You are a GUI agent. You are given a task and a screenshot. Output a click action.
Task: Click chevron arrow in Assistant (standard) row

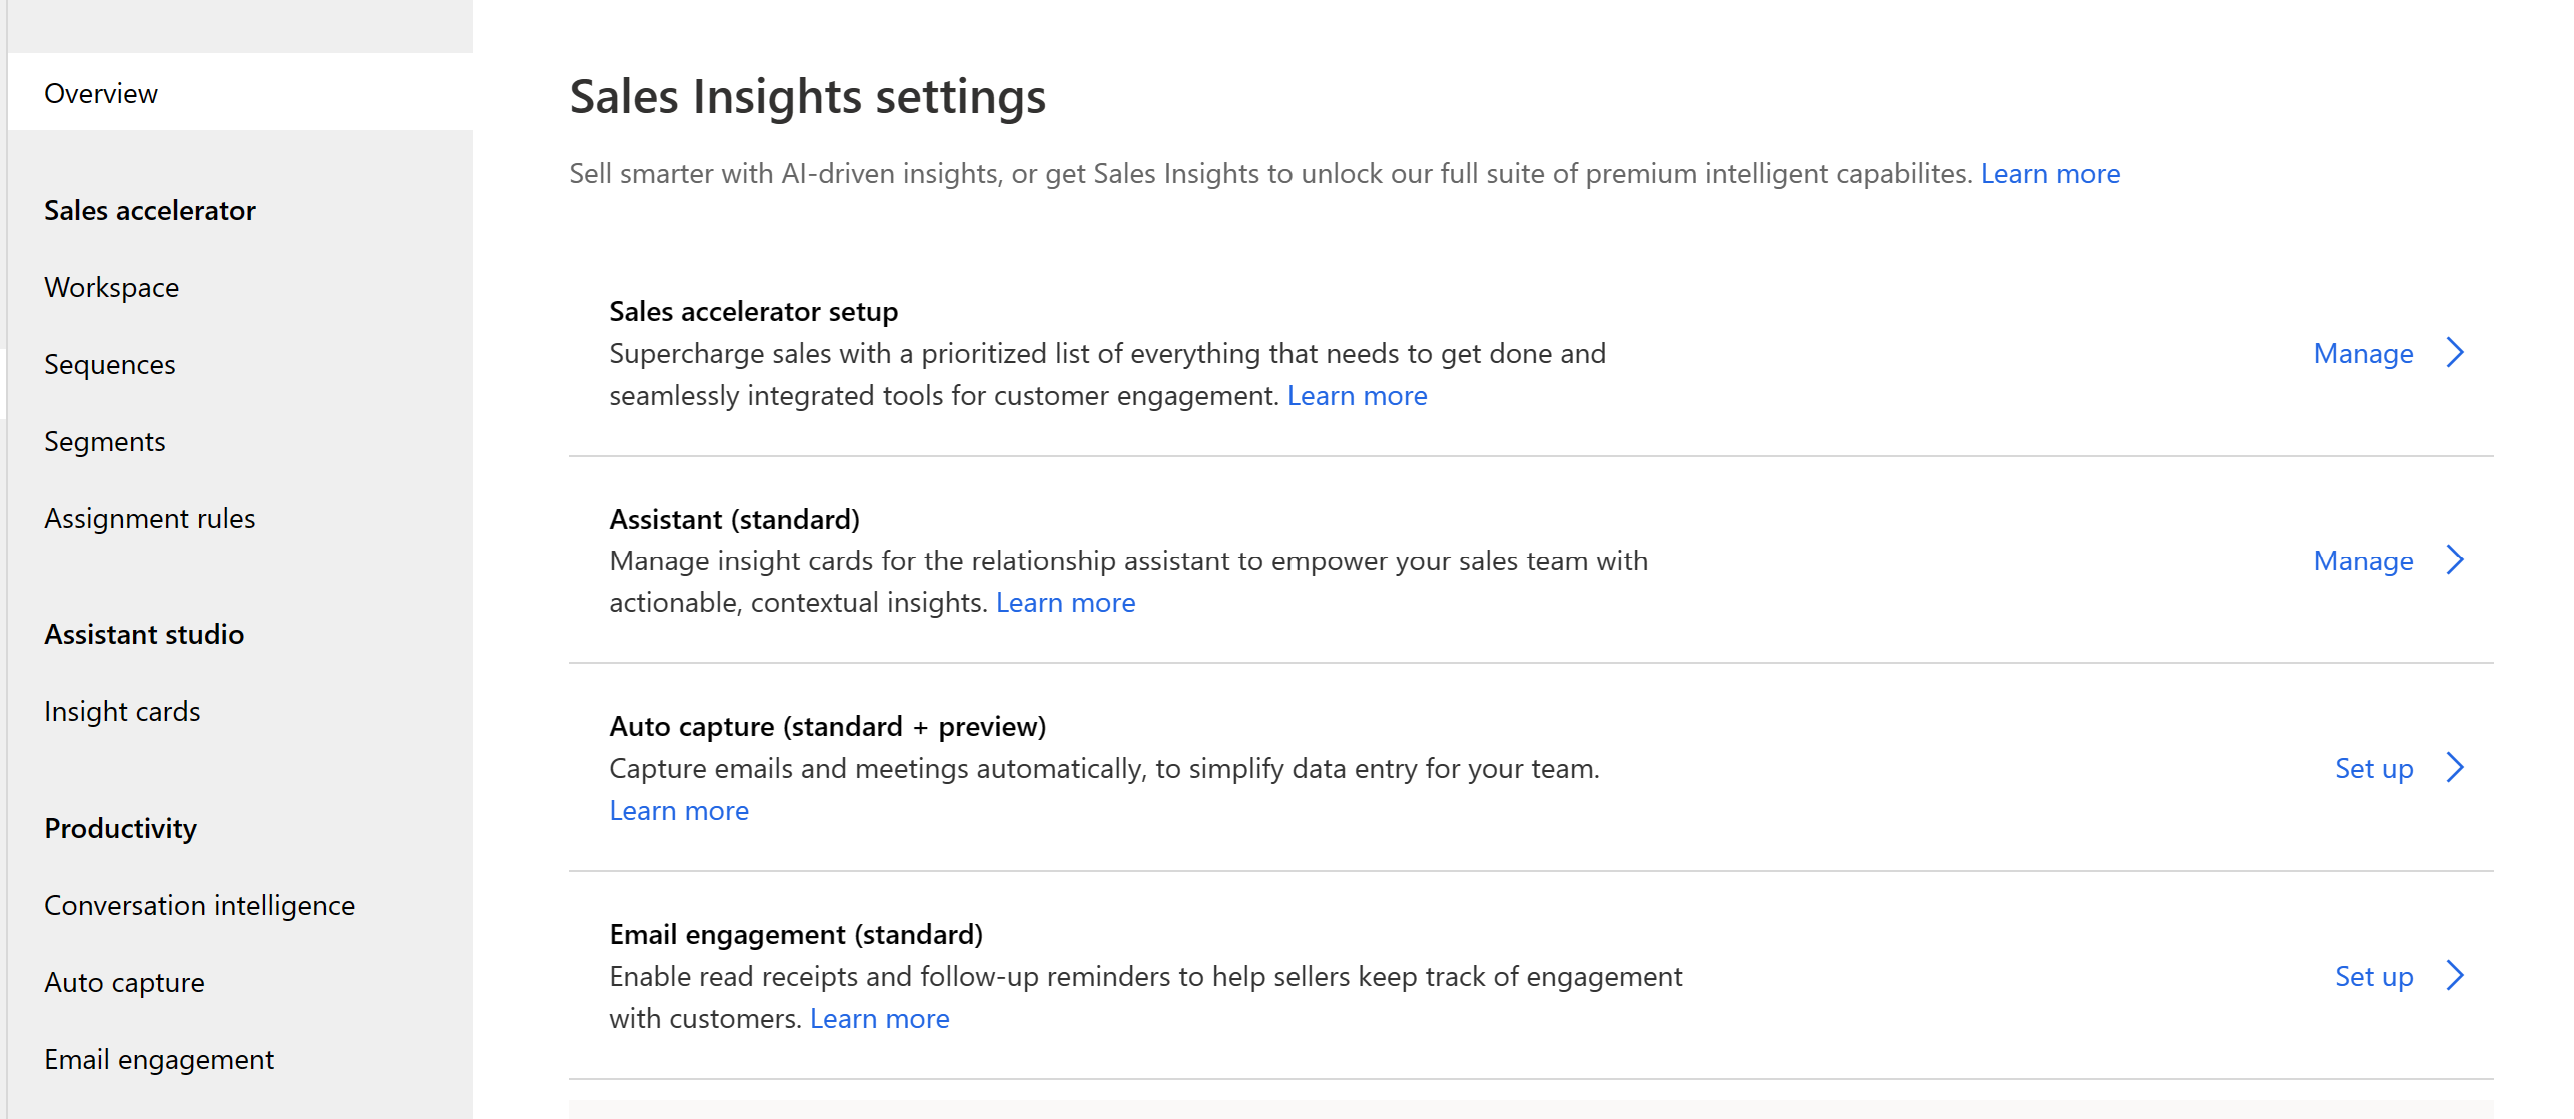pos(2455,560)
